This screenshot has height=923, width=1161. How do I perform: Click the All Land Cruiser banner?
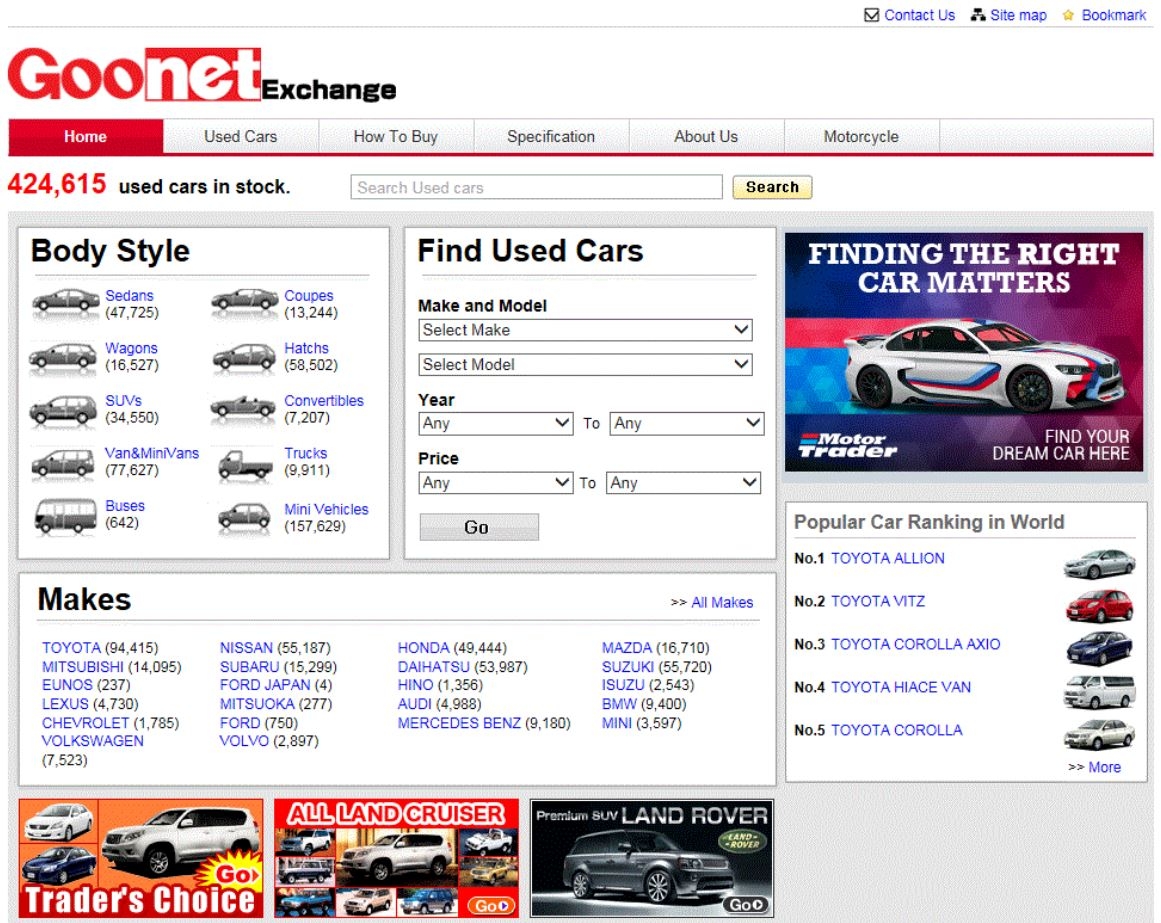[x=396, y=858]
